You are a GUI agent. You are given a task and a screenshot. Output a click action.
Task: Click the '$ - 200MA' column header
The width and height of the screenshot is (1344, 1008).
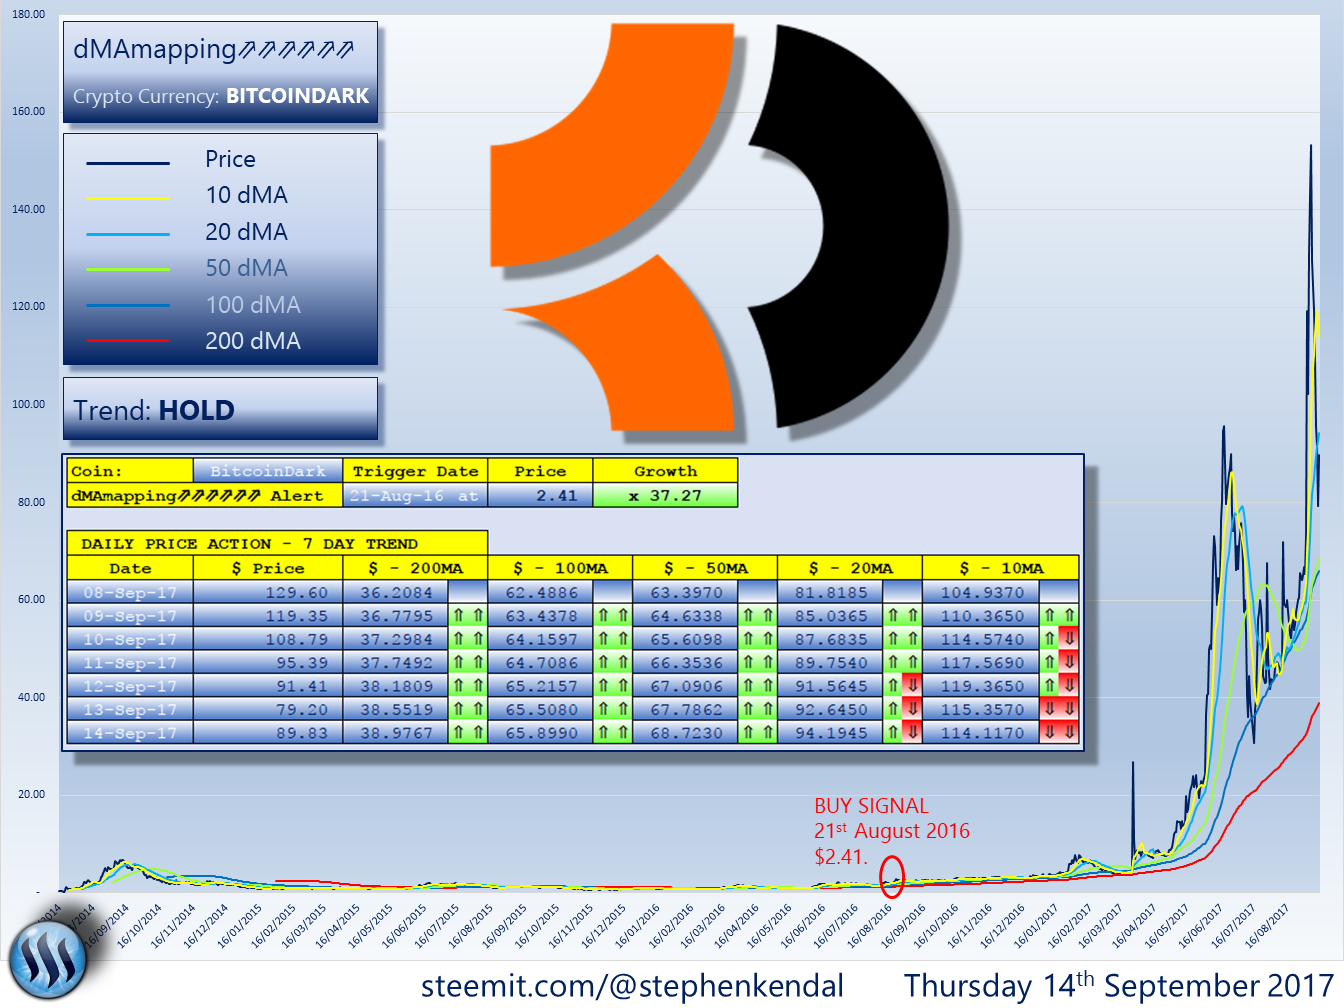415,568
